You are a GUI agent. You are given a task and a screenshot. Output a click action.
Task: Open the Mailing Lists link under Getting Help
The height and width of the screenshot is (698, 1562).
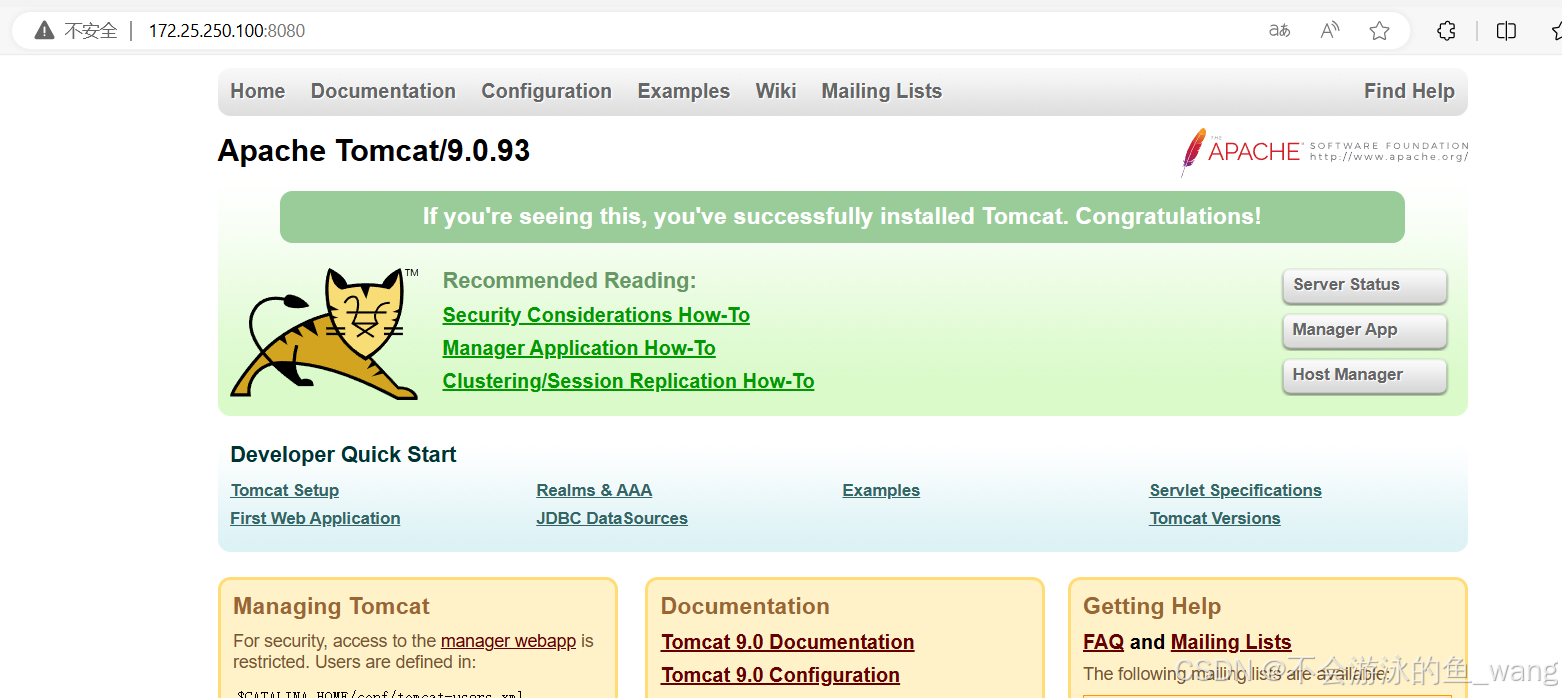[1231, 642]
